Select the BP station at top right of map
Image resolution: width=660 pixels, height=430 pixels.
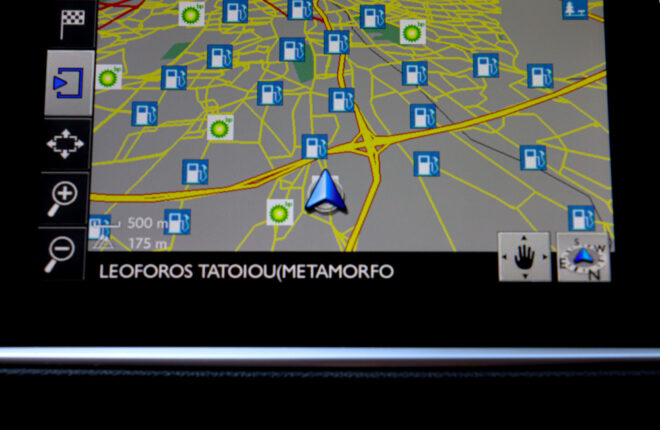(411, 32)
